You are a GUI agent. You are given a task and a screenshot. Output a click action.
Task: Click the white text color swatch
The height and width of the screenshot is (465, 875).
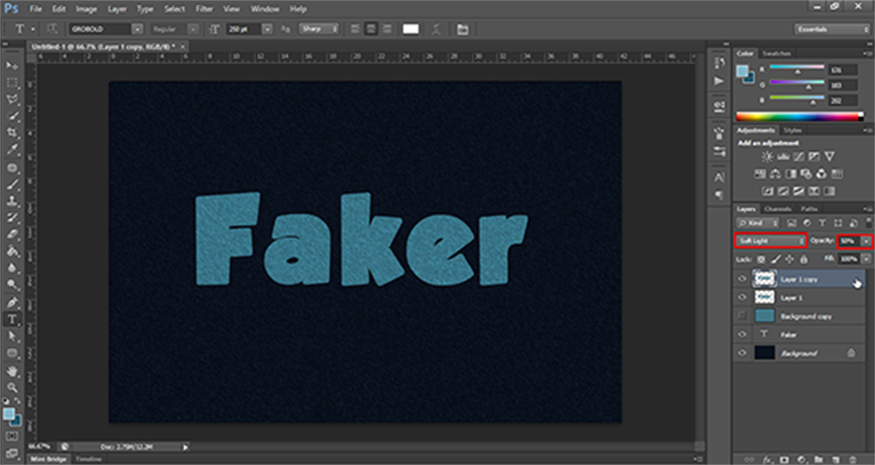click(x=410, y=29)
